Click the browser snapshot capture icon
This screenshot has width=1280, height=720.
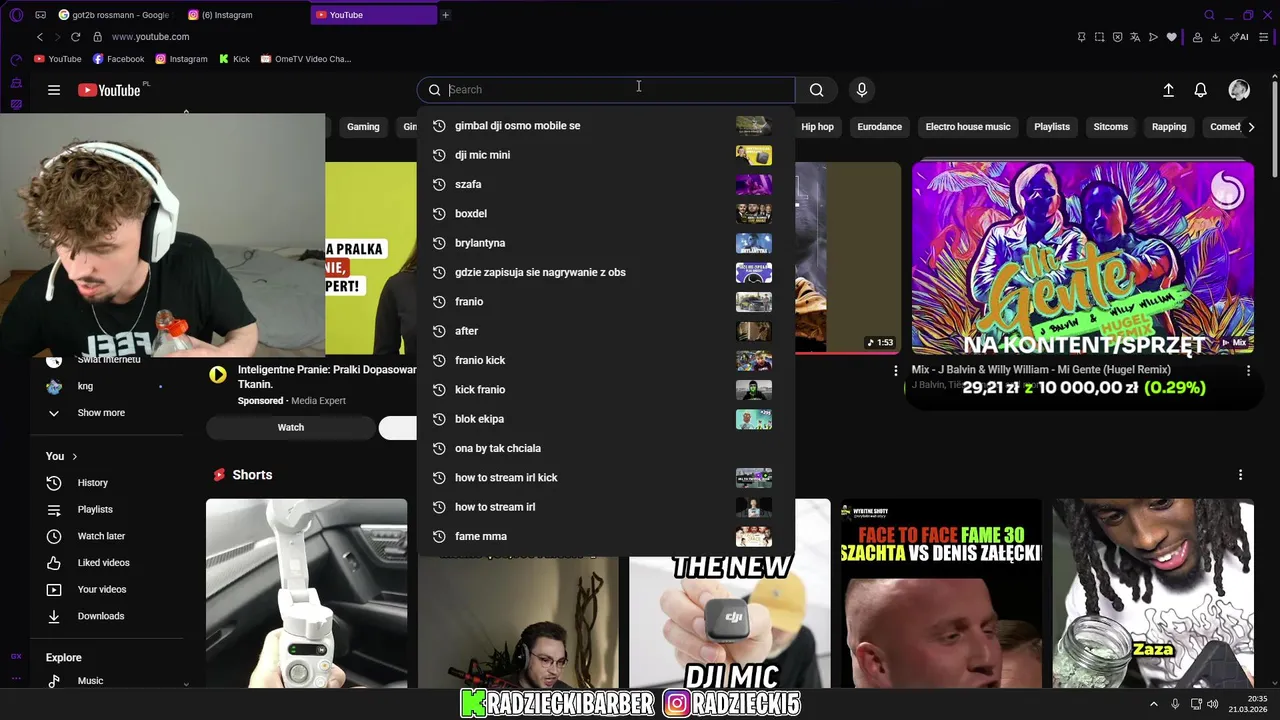[1099, 37]
